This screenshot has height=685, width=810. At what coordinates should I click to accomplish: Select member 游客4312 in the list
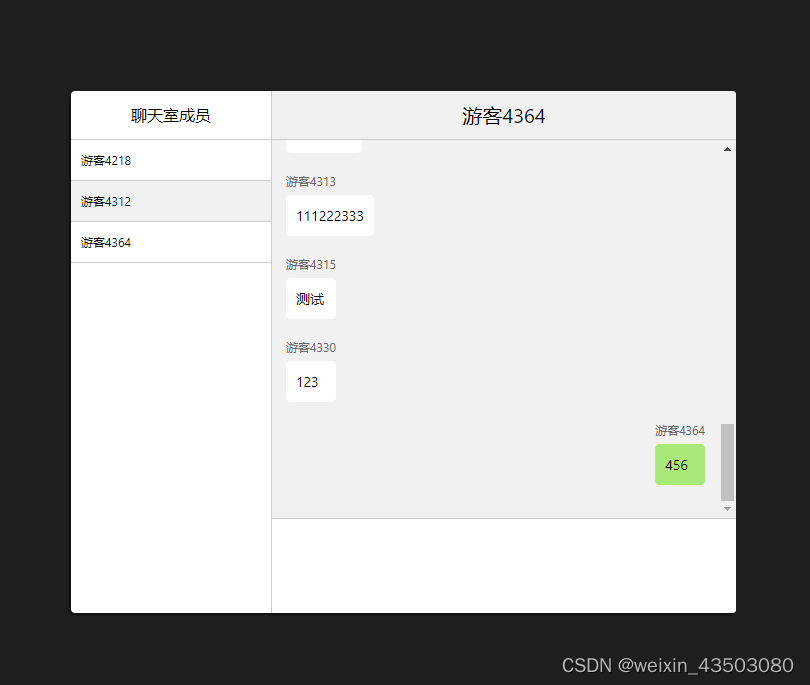pyautogui.click(x=171, y=201)
